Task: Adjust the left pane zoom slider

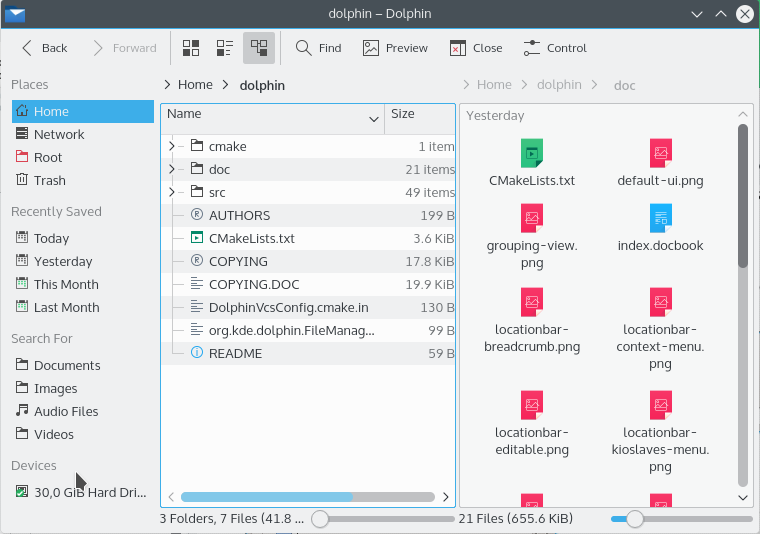Action: [x=320, y=519]
